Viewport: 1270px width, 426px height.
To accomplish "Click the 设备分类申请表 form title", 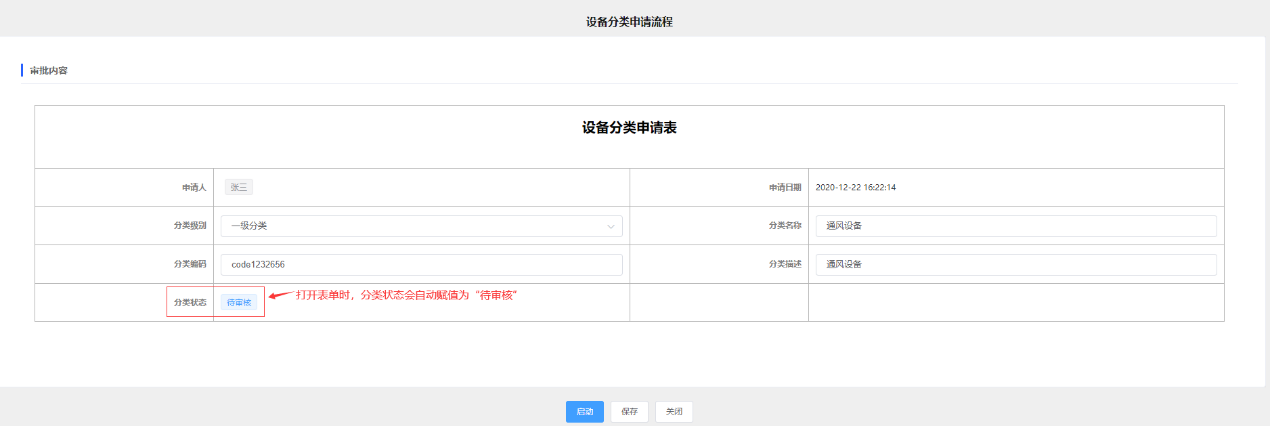I will click(629, 128).
